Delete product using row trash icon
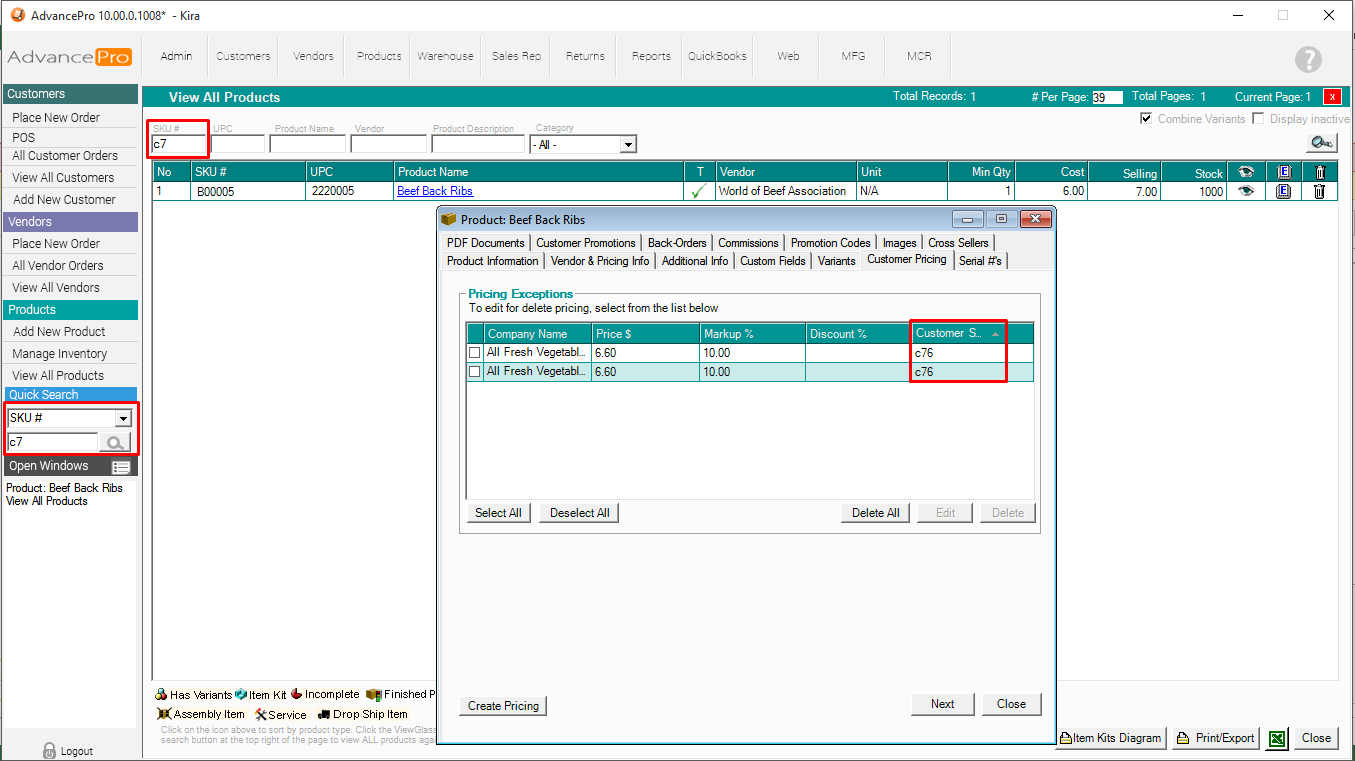The image size is (1355, 761). pyautogui.click(x=1319, y=191)
